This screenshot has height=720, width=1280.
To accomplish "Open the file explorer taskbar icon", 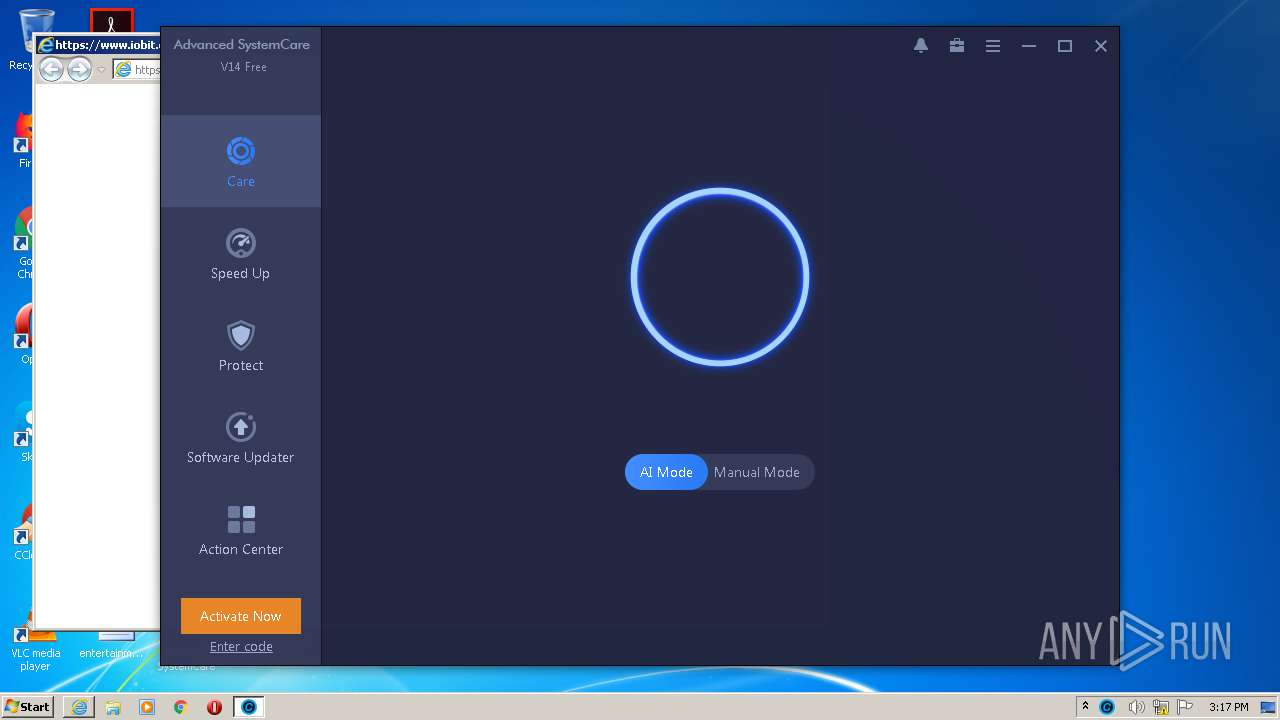I will [x=113, y=707].
